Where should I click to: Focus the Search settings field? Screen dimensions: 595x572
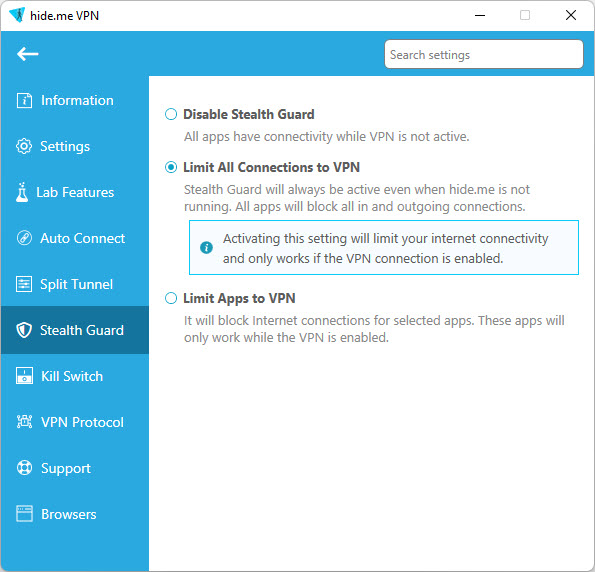coord(483,54)
